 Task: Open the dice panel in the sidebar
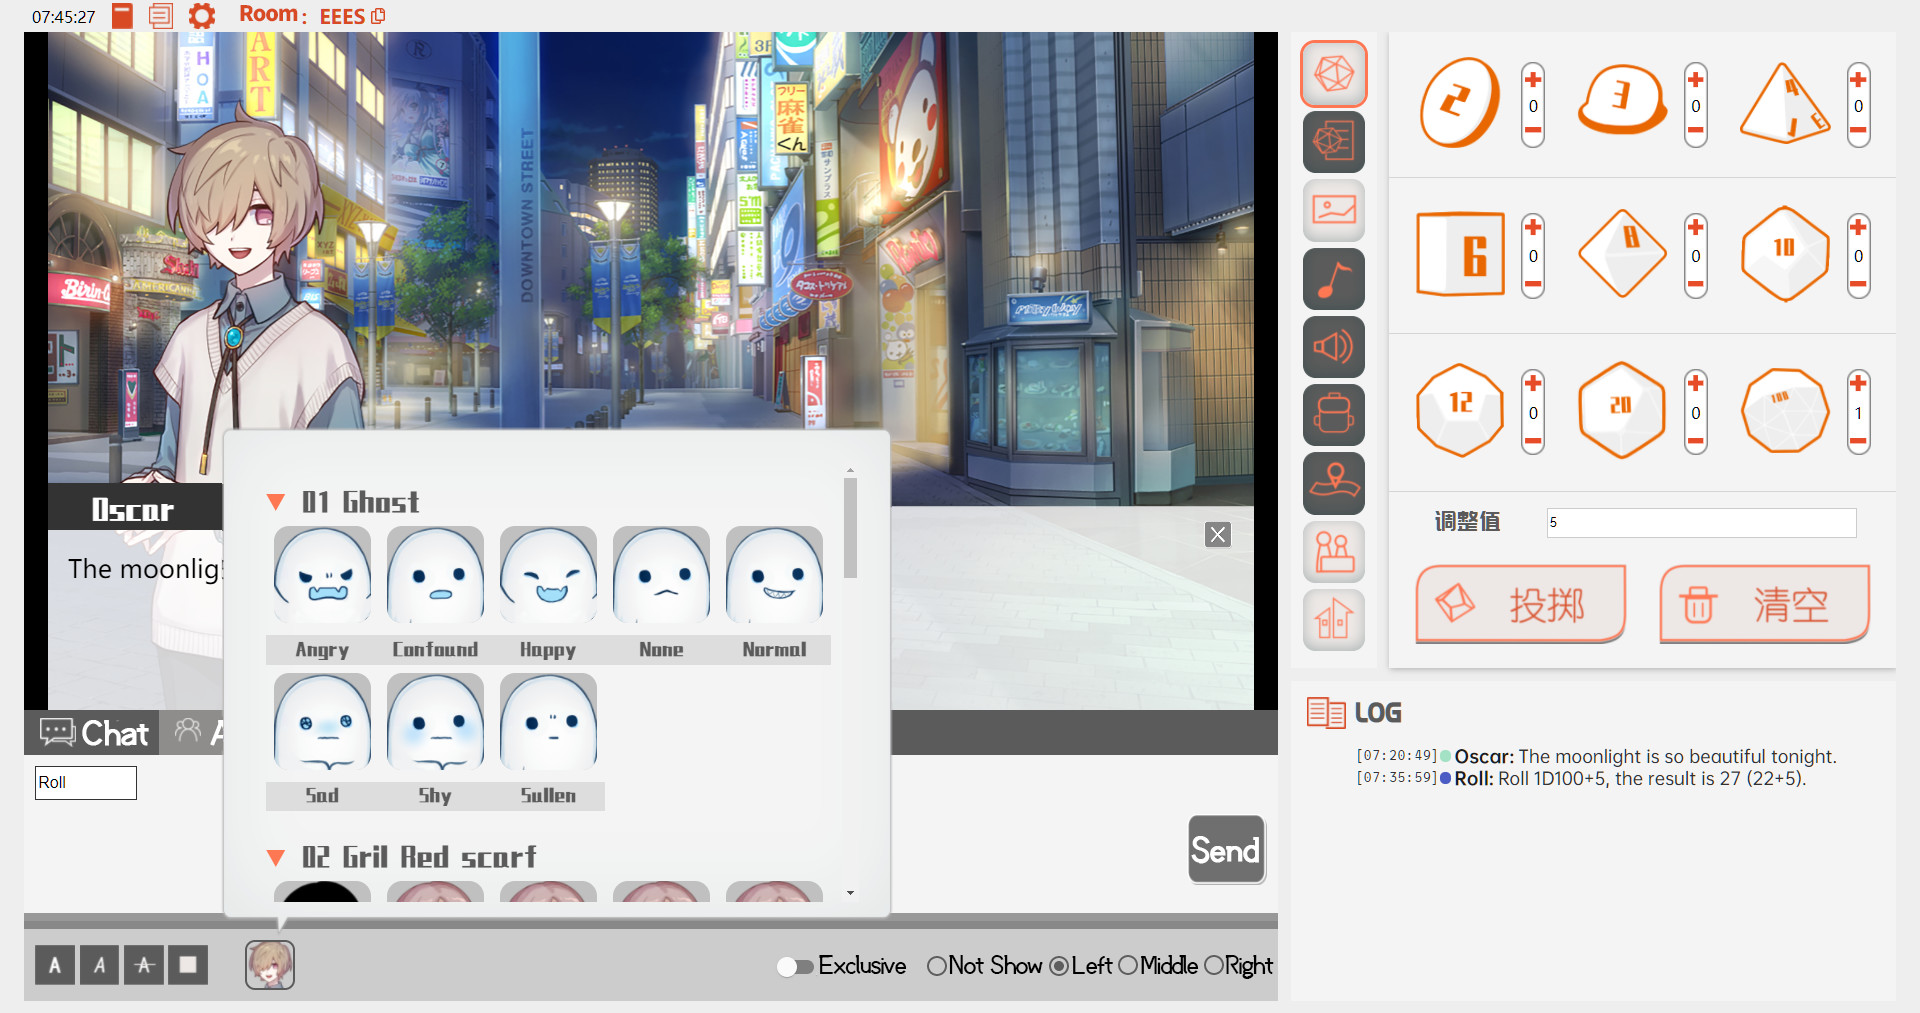point(1334,73)
